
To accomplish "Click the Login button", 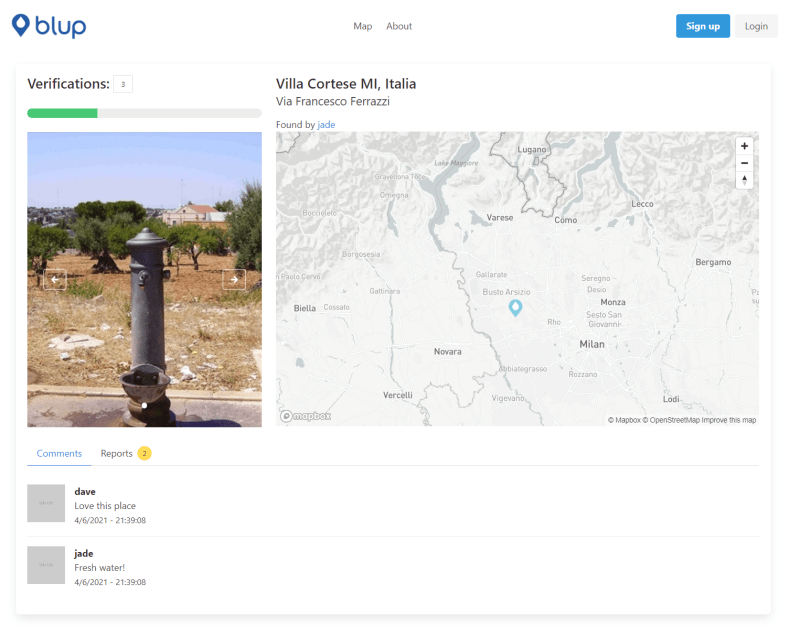I will [x=756, y=26].
